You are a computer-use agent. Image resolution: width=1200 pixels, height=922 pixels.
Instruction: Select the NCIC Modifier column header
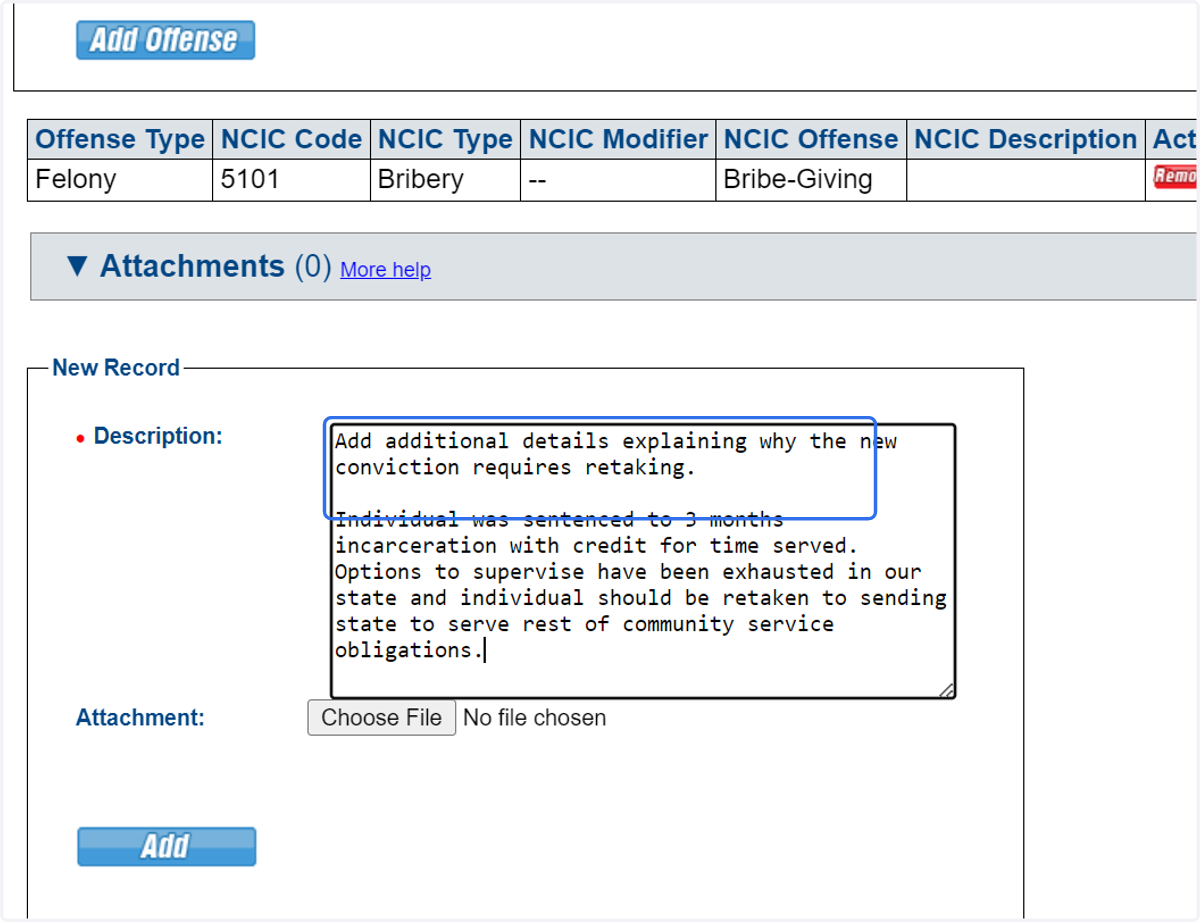tap(618, 139)
